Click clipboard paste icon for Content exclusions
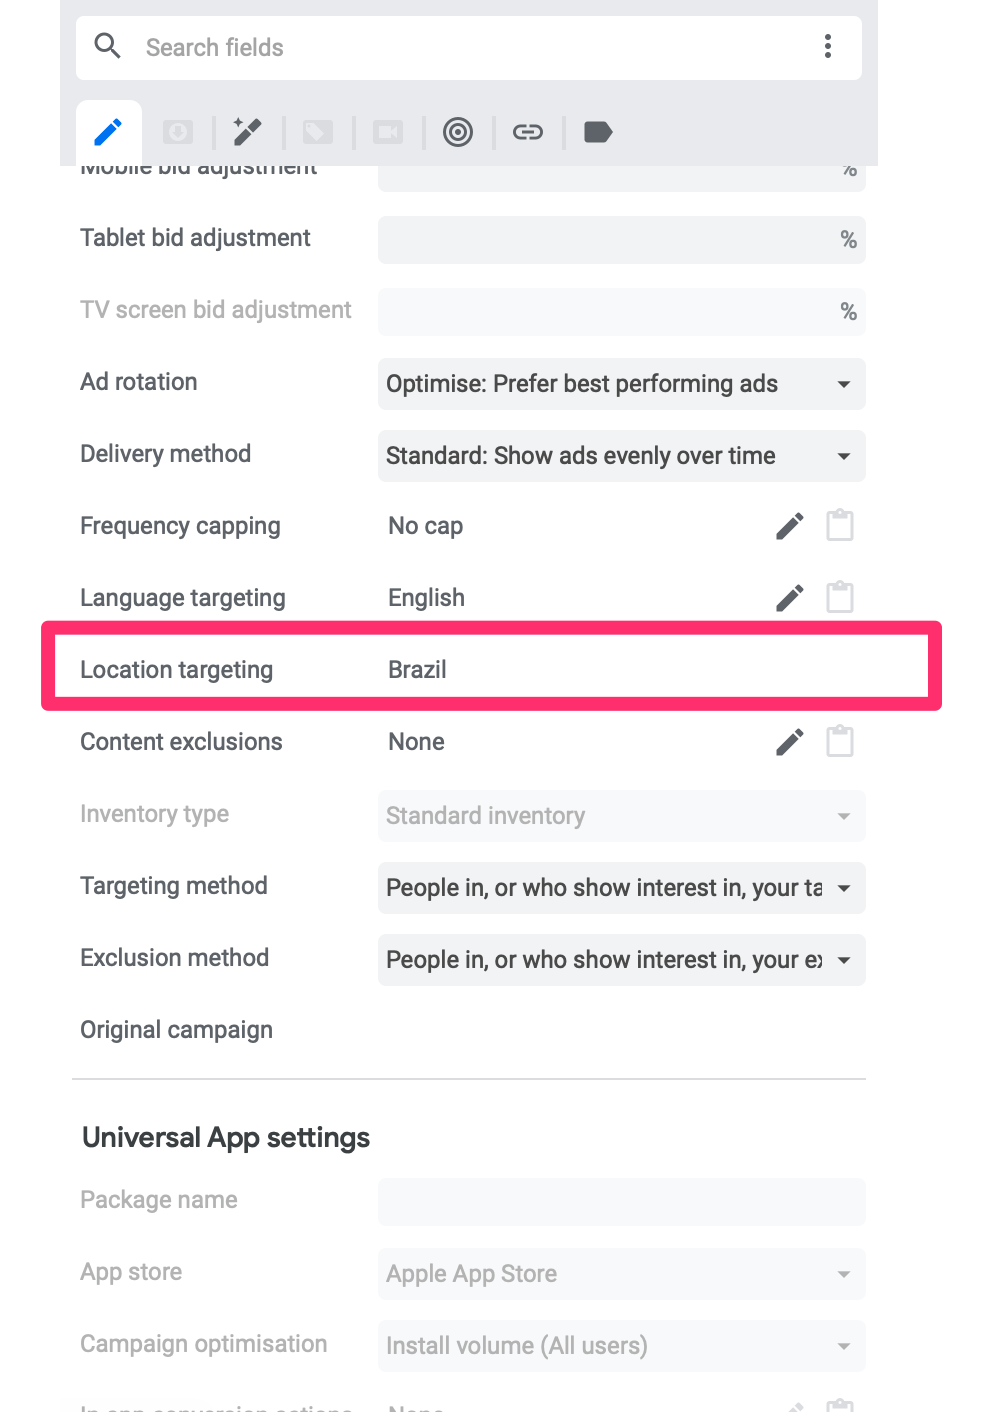Screen dimensions: 984x1412 coord(840,742)
